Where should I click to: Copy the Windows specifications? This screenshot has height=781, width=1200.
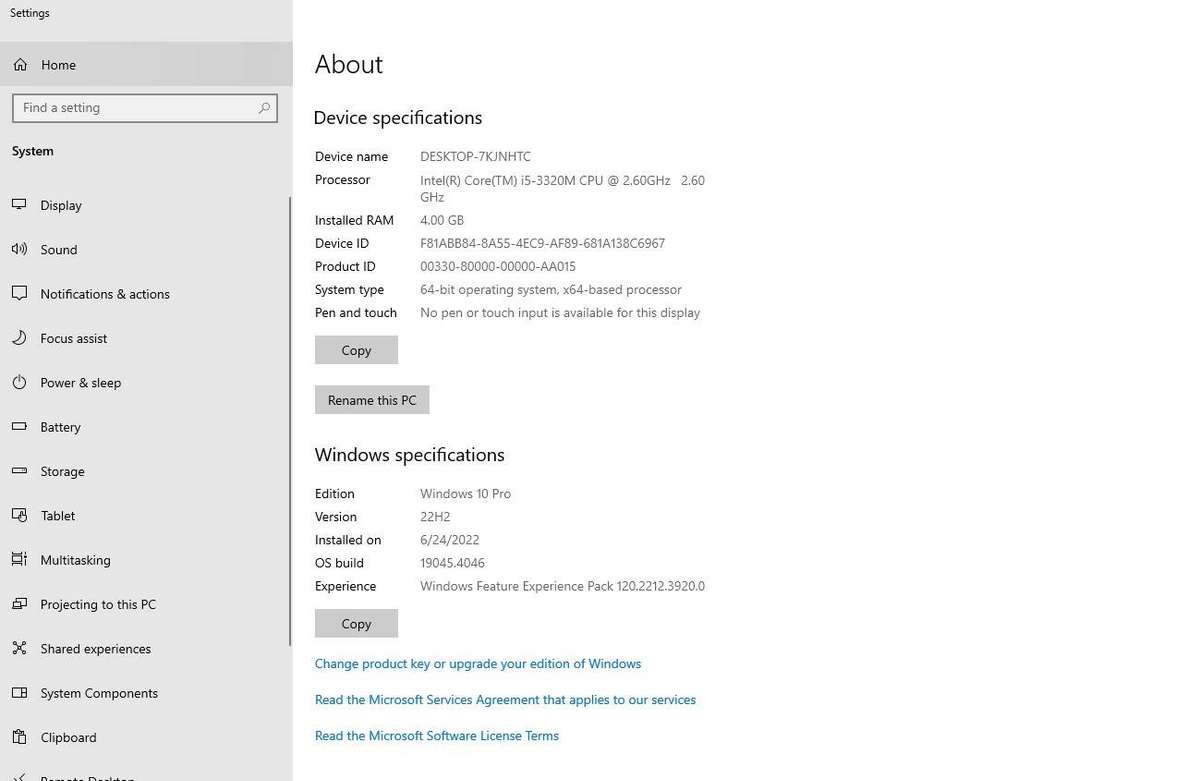[356, 624]
